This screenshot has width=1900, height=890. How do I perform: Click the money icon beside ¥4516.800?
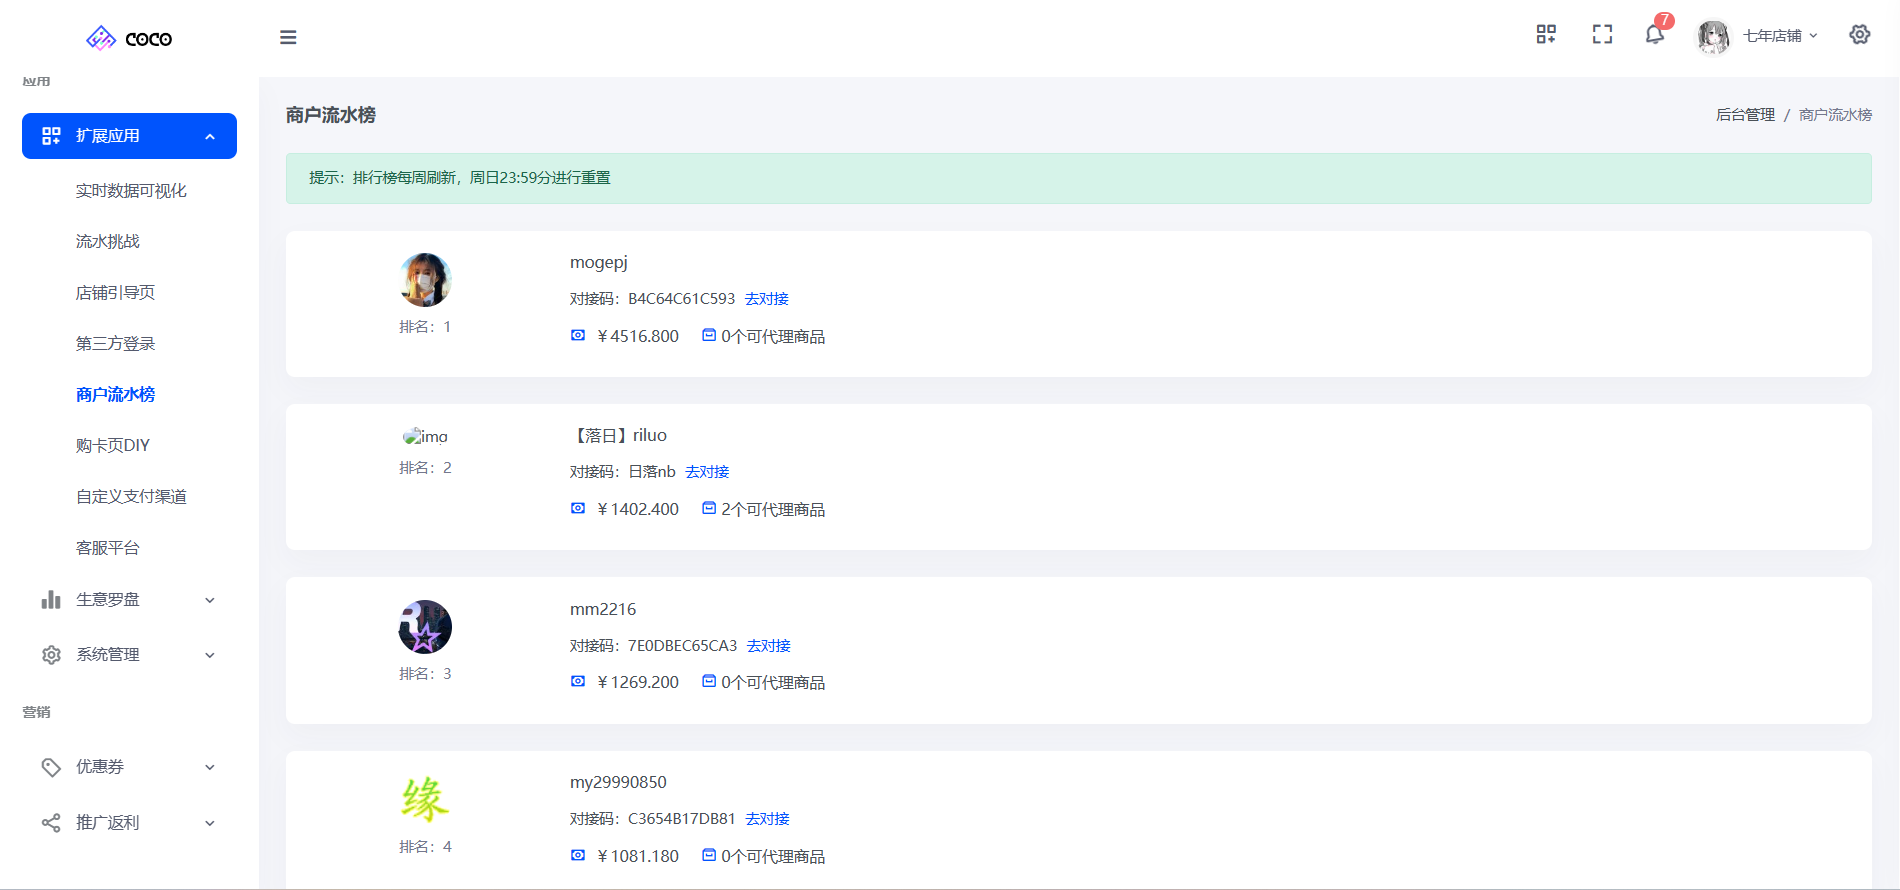pyautogui.click(x=578, y=336)
